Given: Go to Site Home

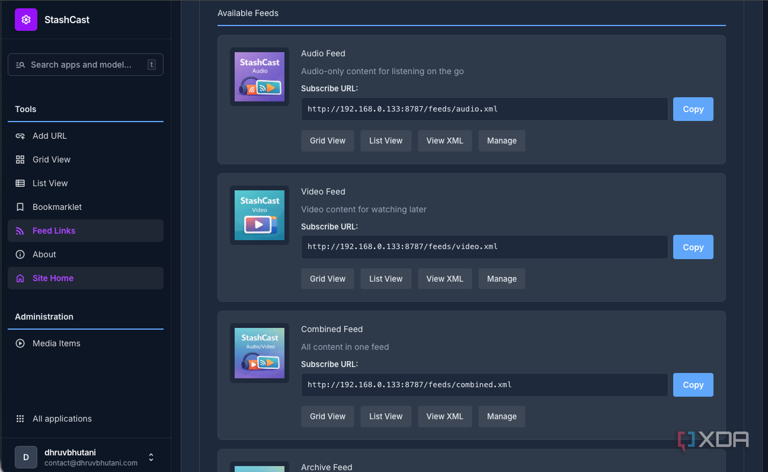Looking at the screenshot, I should coord(85,278).
